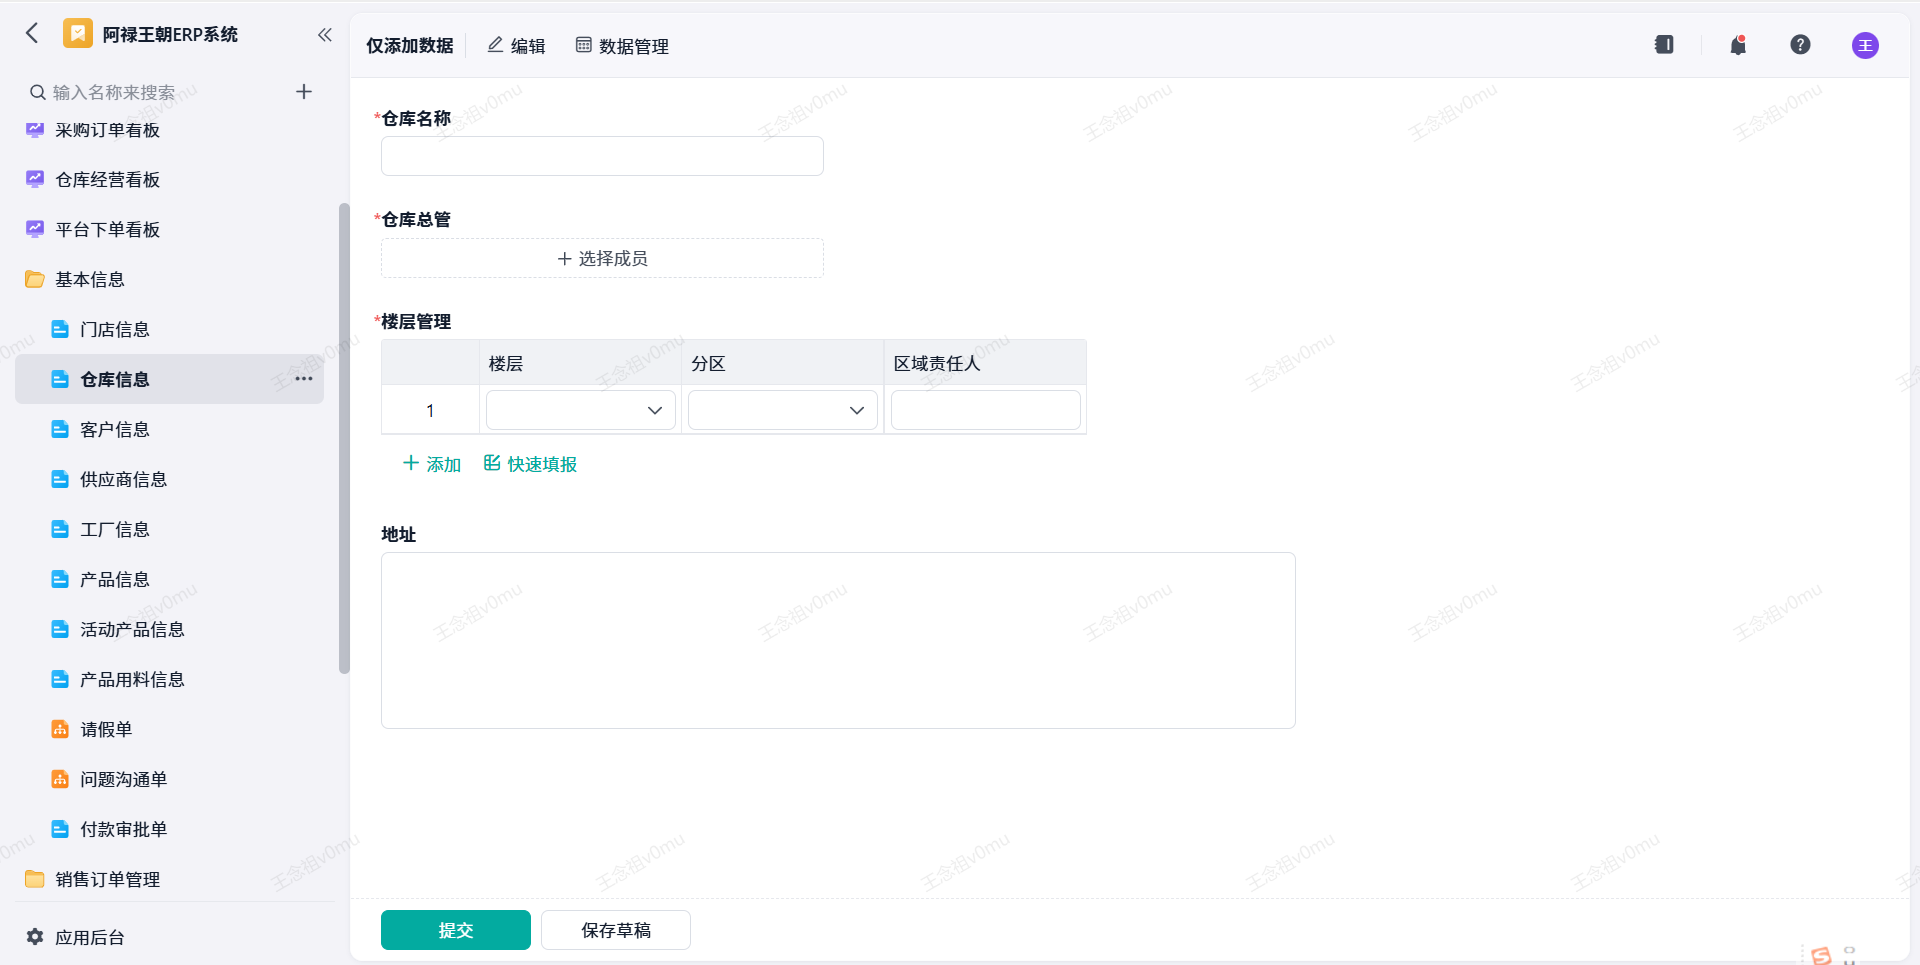
Task: Click the 工厂信息 form icon
Action: pyautogui.click(x=60, y=529)
